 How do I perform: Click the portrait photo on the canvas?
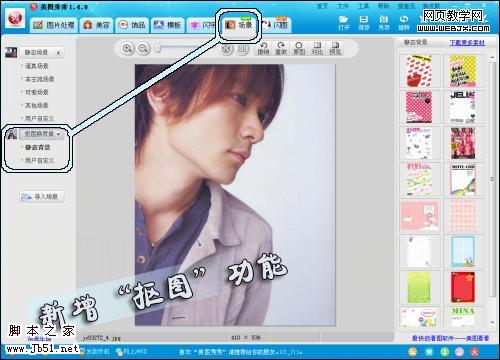click(x=235, y=195)
